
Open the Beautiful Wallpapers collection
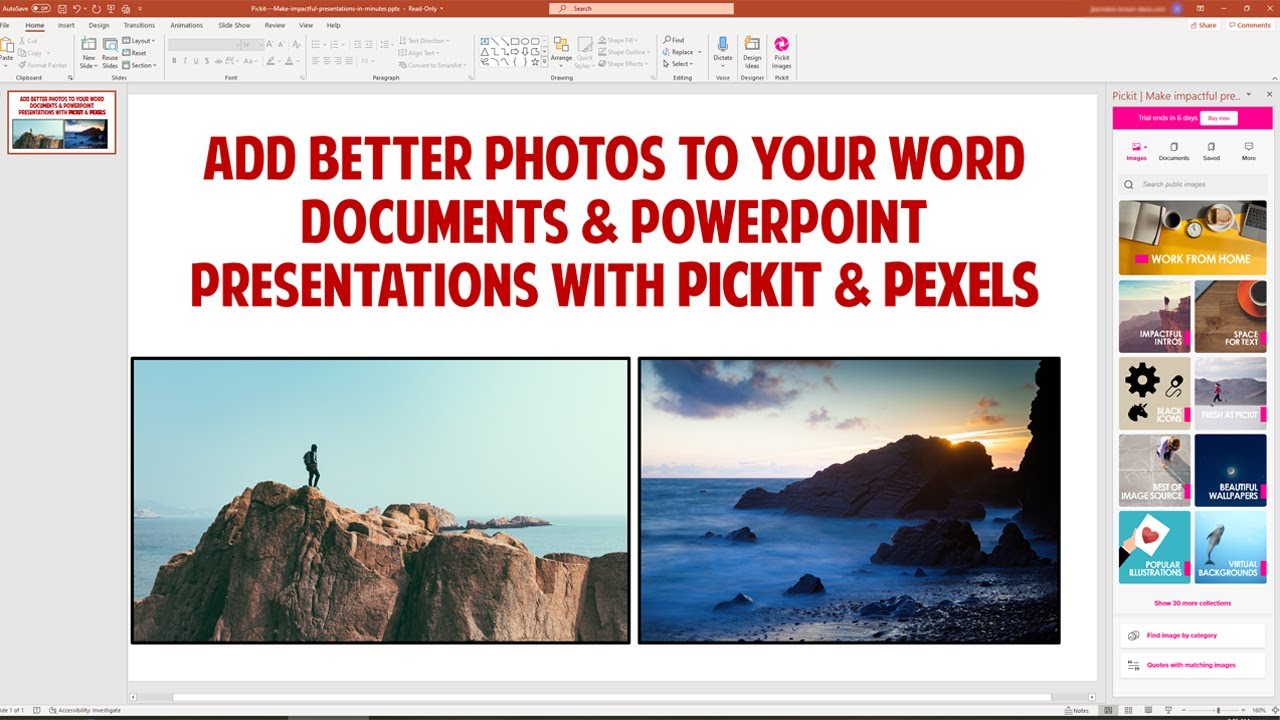click(x=1230, y=470)
